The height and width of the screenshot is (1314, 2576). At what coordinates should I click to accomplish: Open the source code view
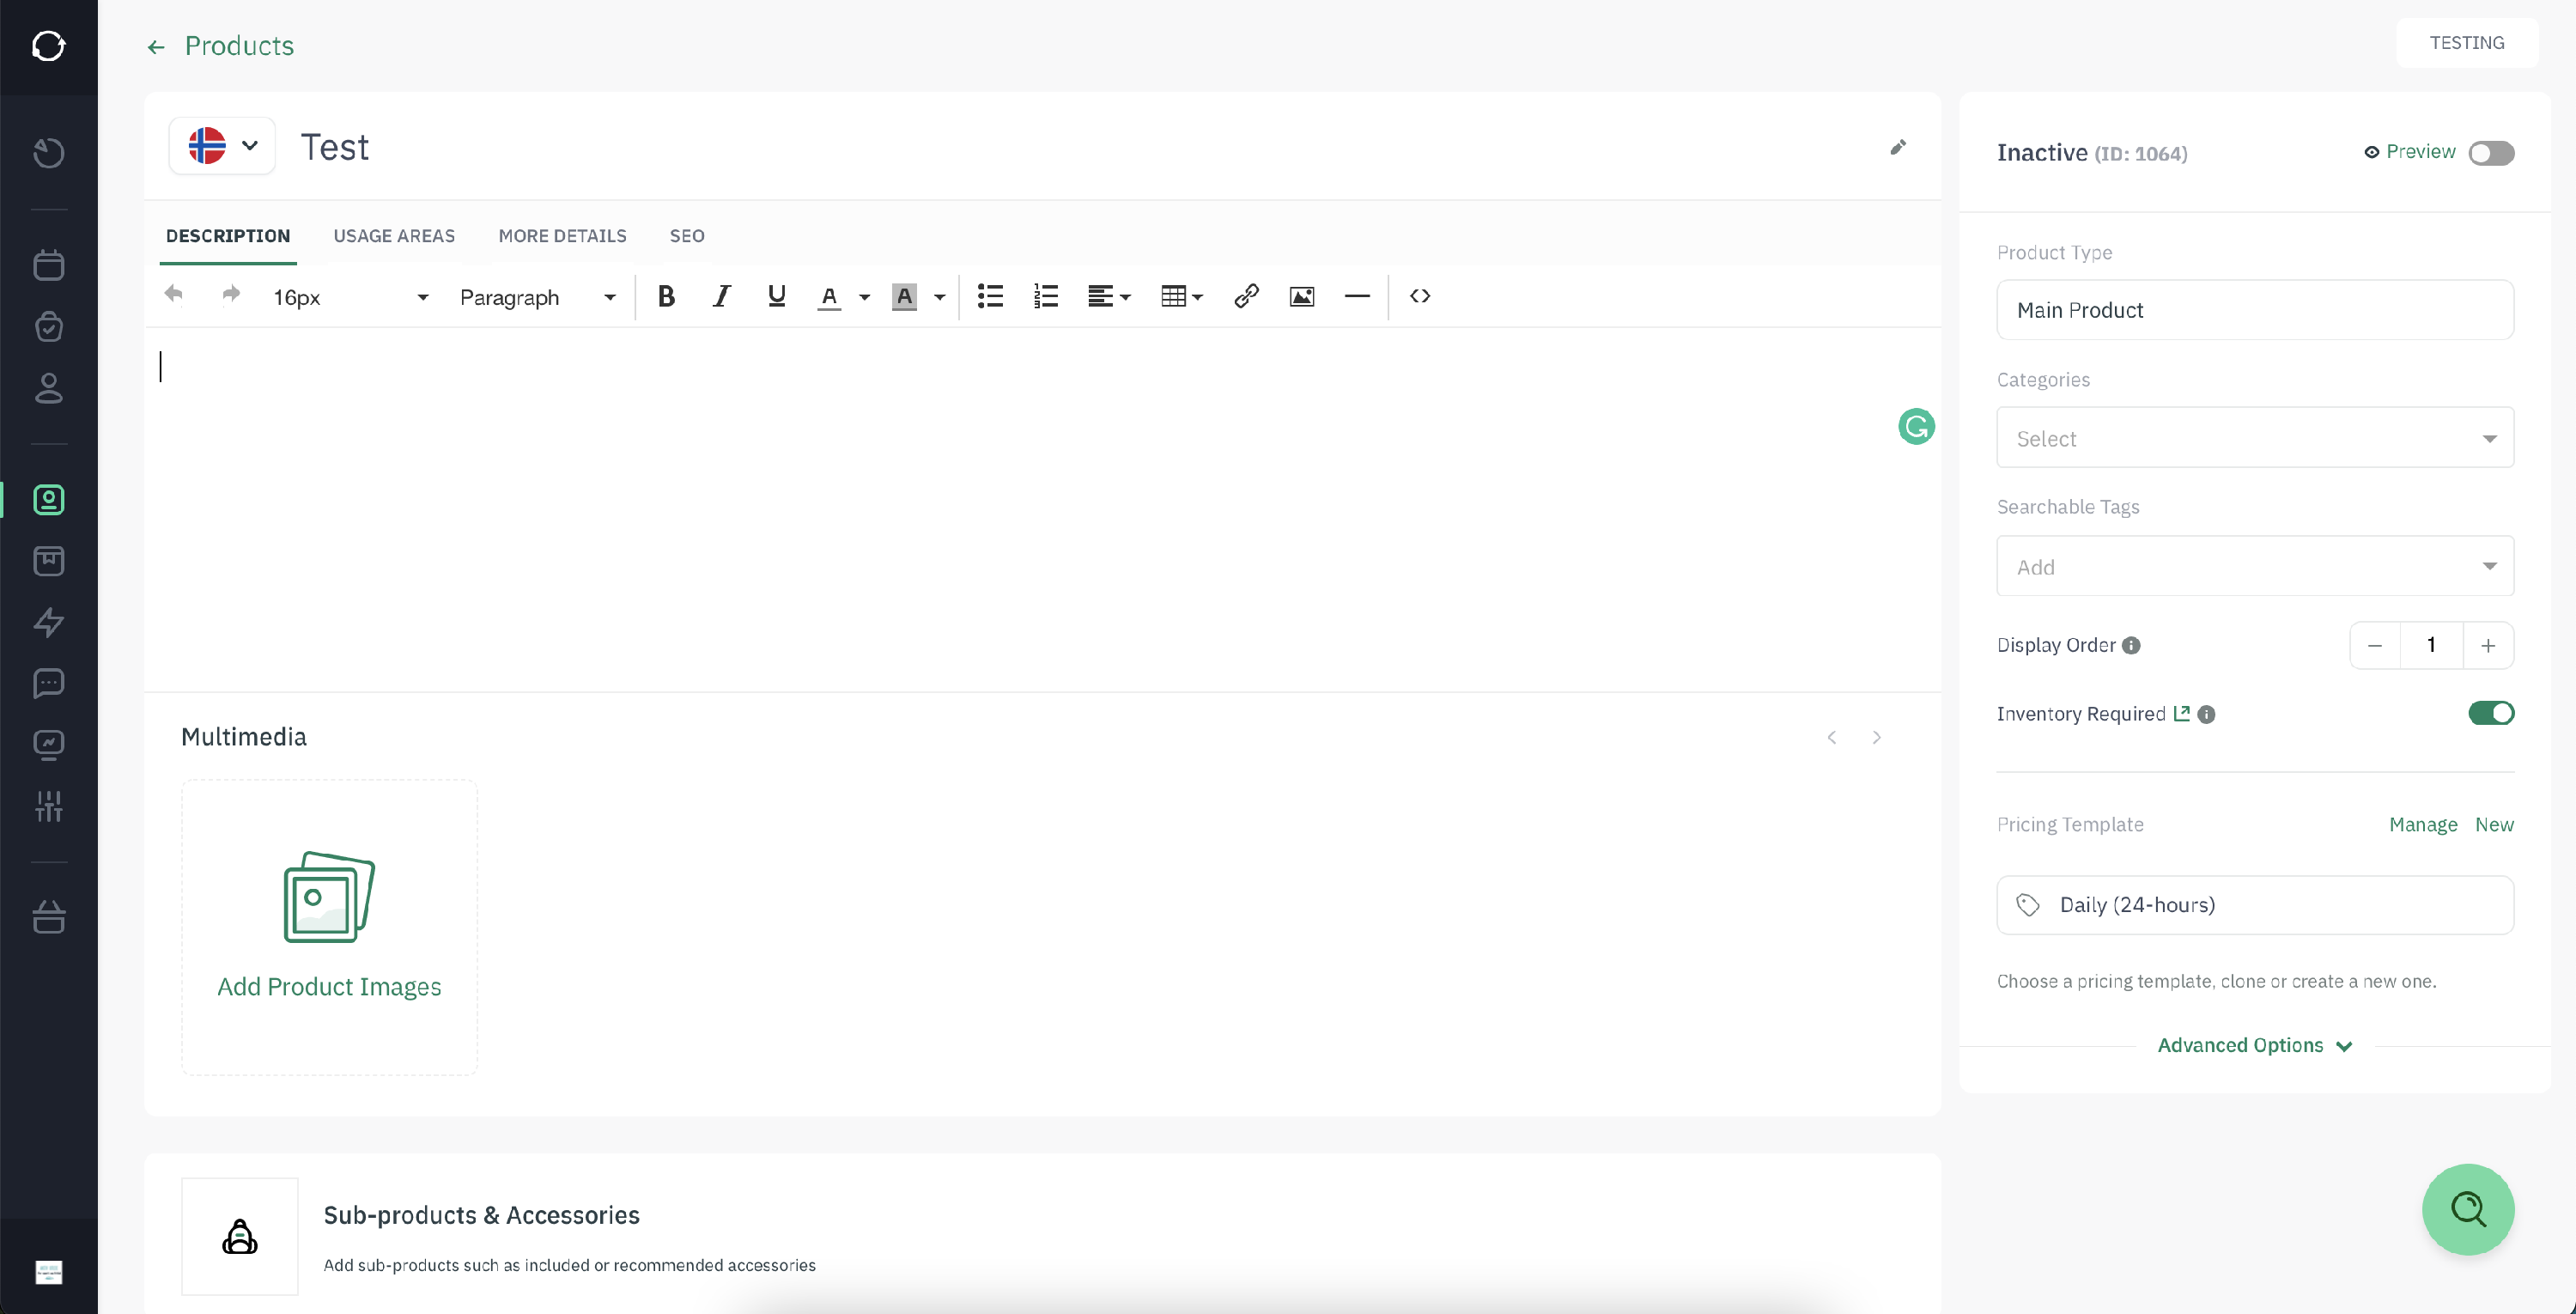(x=1419, y=296)
